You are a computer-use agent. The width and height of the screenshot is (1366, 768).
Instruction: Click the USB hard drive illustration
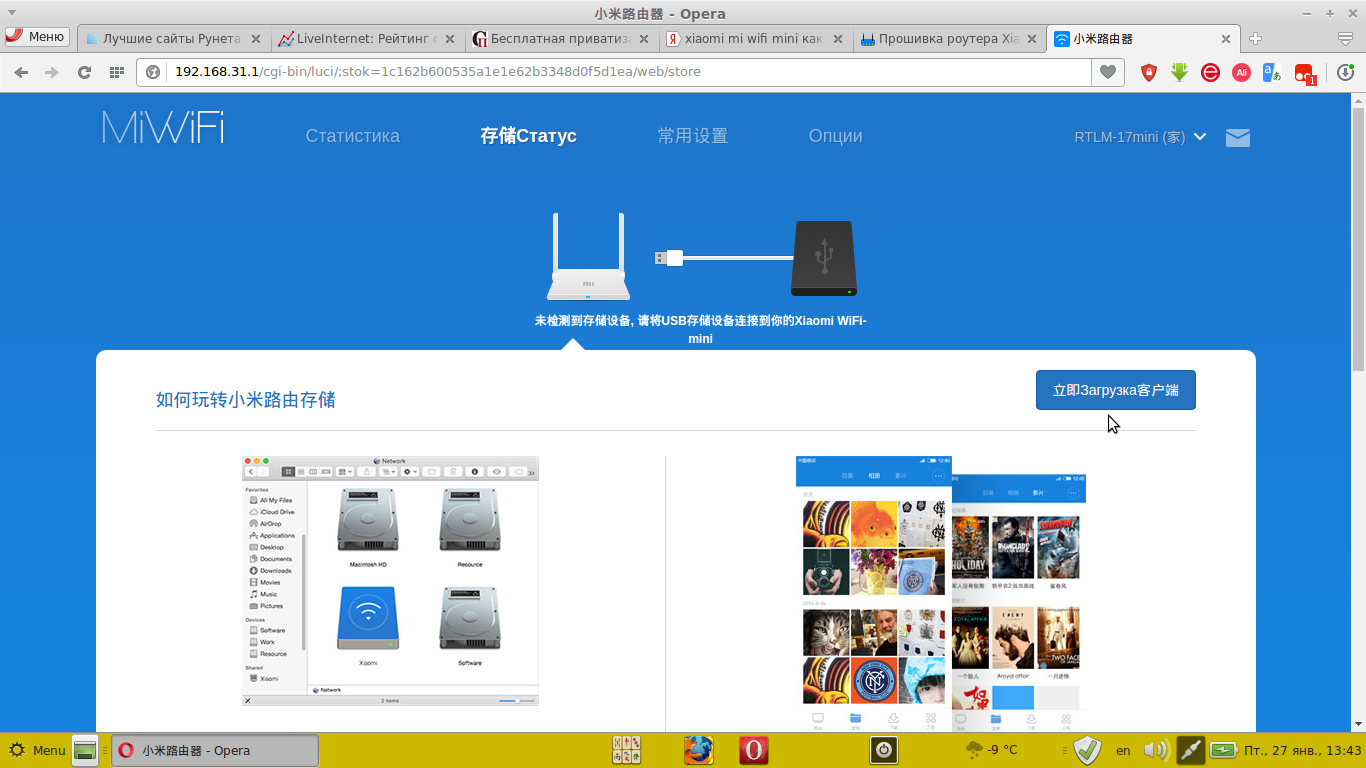pos(823,259)
